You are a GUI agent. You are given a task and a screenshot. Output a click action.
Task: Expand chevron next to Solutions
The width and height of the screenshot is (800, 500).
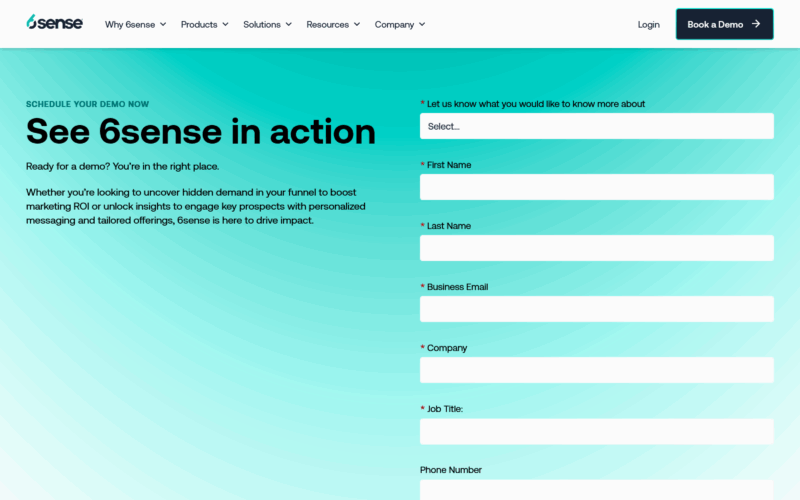288,24
